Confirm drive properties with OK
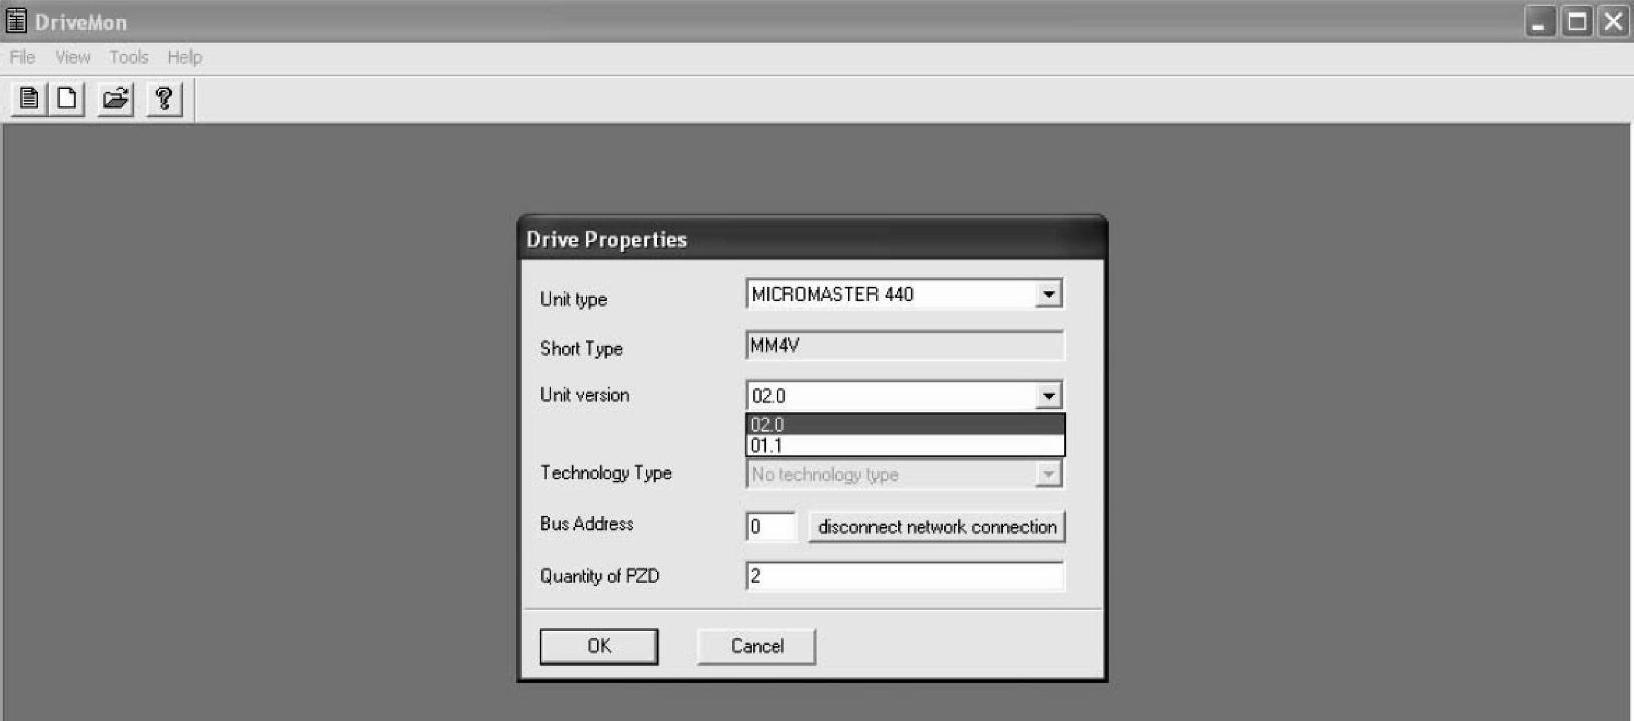The image size is (1634, 721). point(599,646)
